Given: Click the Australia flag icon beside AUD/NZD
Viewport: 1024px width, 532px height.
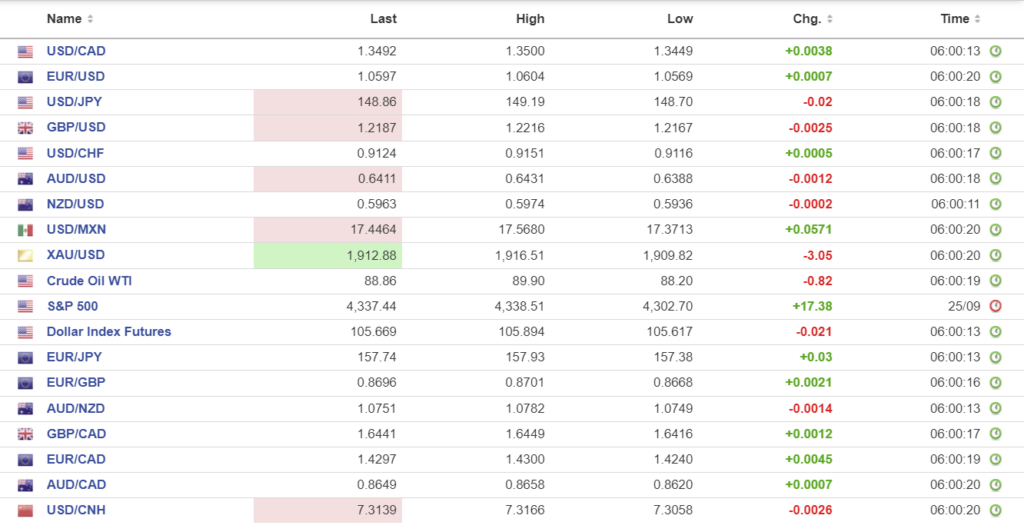Looking at the screenshot, I should pos(25,408).
